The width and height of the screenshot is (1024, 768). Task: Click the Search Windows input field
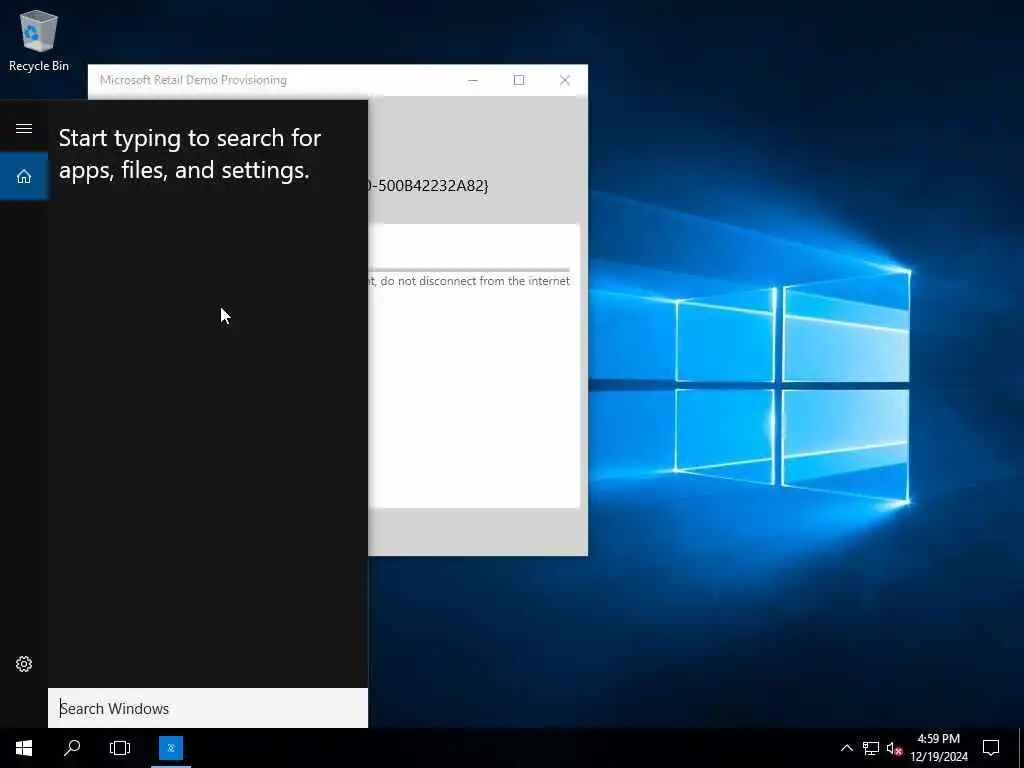click(x=208, y=708)
